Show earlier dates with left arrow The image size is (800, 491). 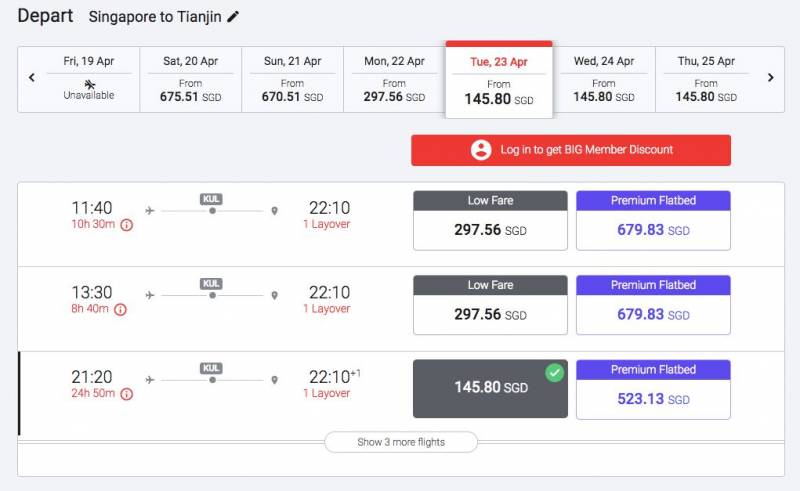click(32, 77)
